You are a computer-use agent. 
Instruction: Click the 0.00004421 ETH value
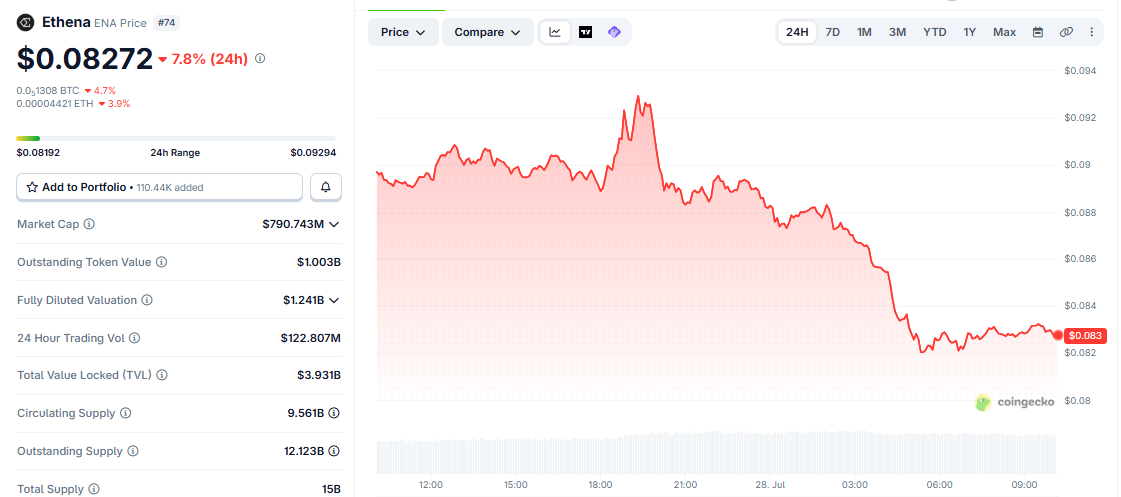point(55,104)
